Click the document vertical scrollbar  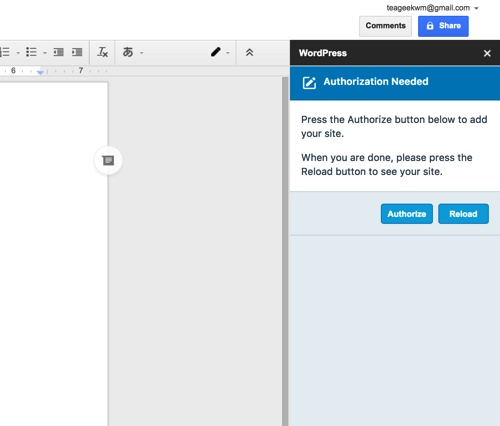point(285,251)
